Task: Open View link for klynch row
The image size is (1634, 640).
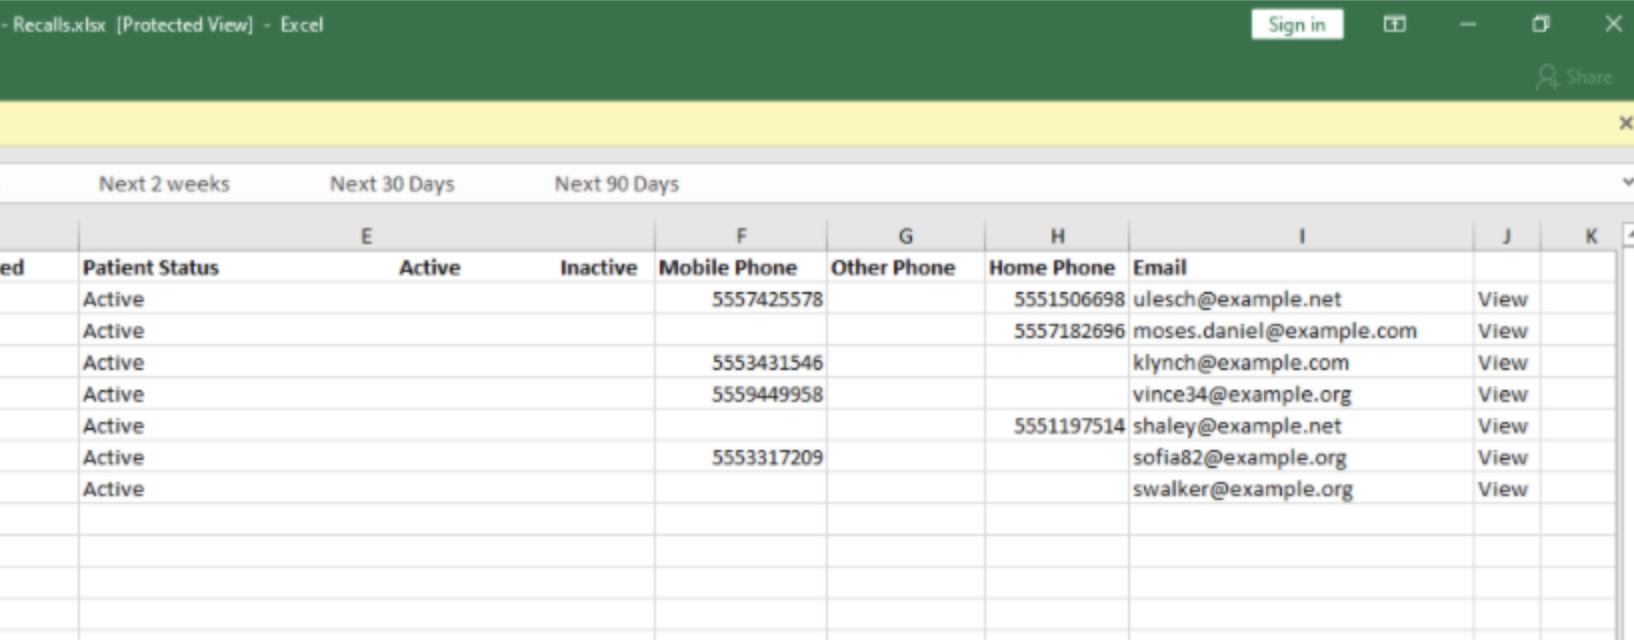Action: [x=1503, y=362]
